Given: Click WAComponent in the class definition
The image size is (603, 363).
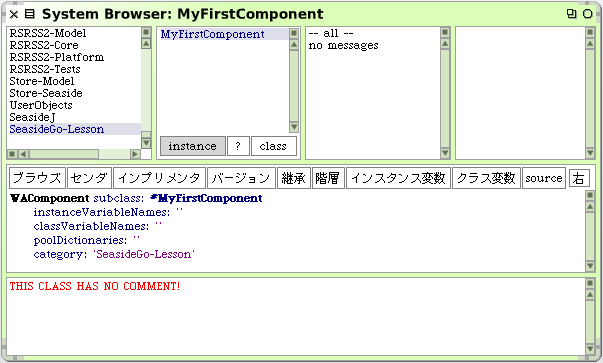Looking at the screenshot, I should click(x=50, y=198).
